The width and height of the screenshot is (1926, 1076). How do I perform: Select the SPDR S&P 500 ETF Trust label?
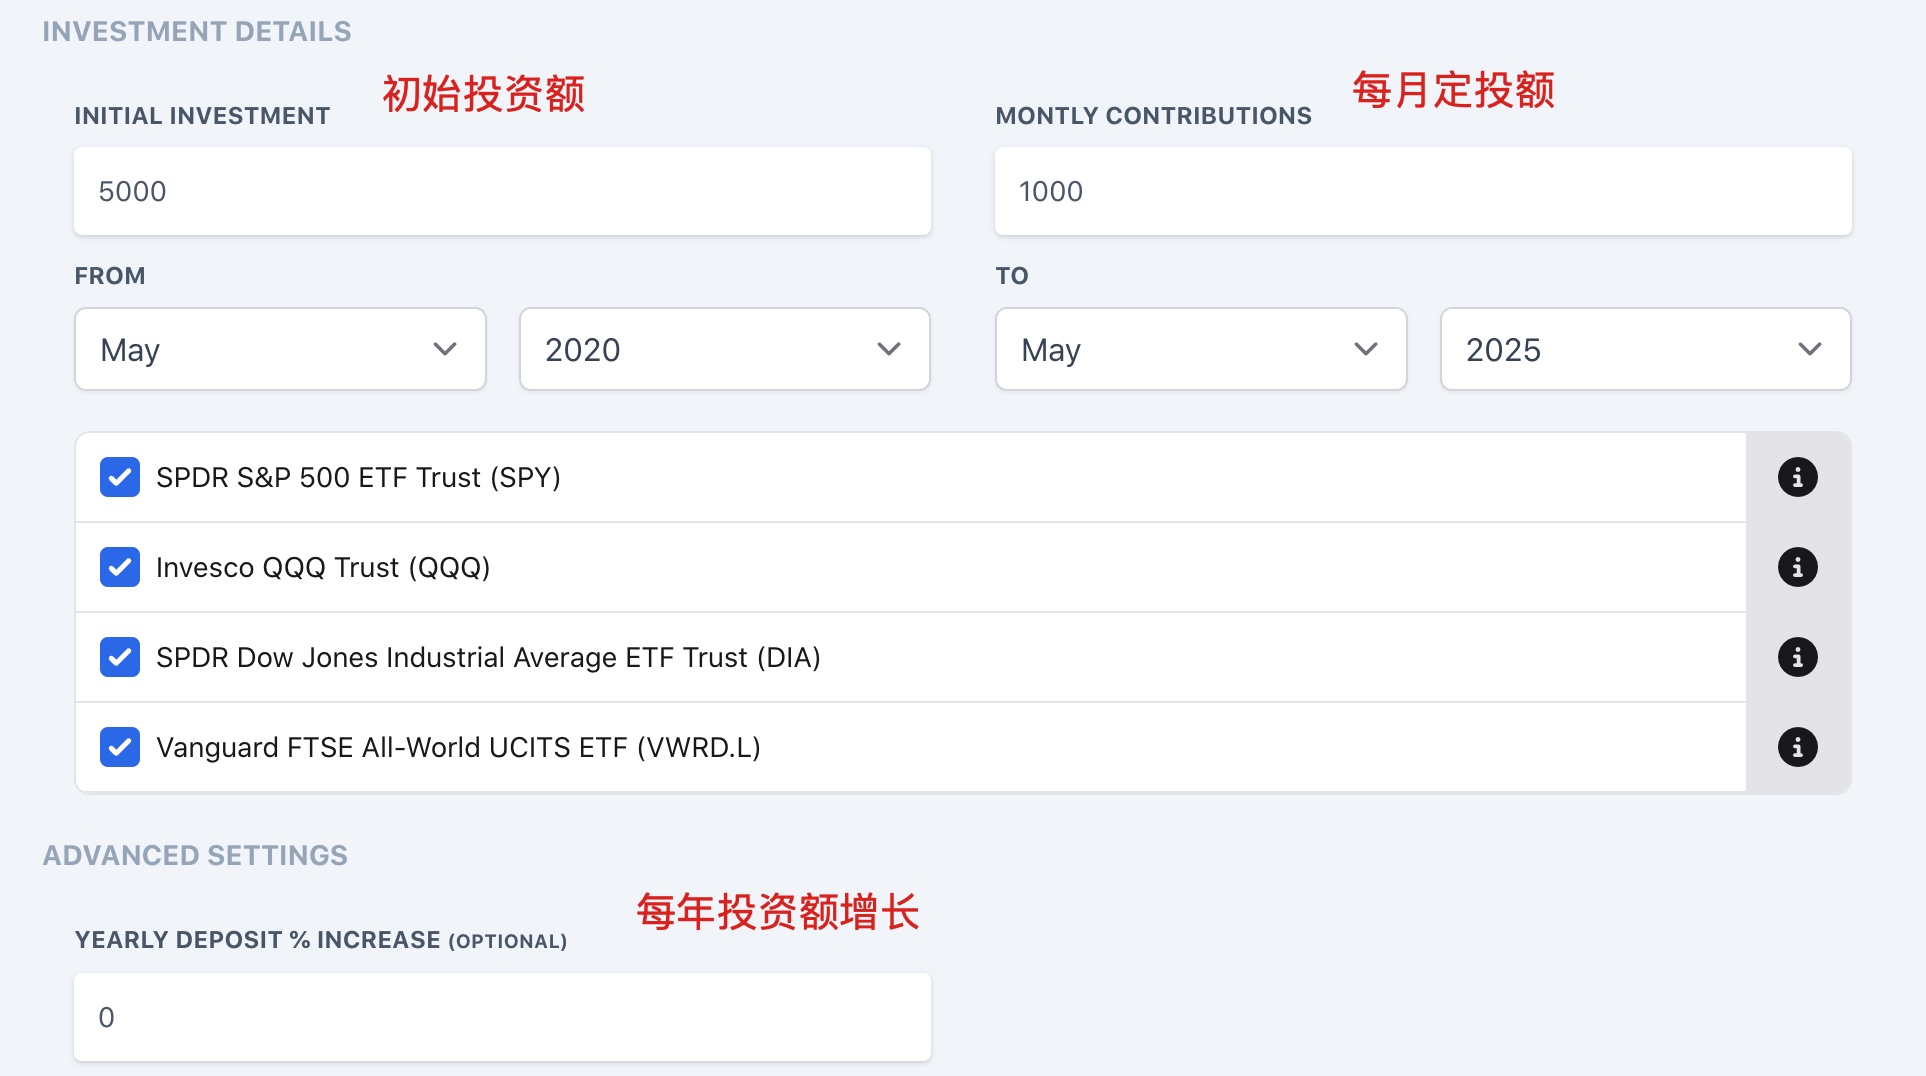358,477
